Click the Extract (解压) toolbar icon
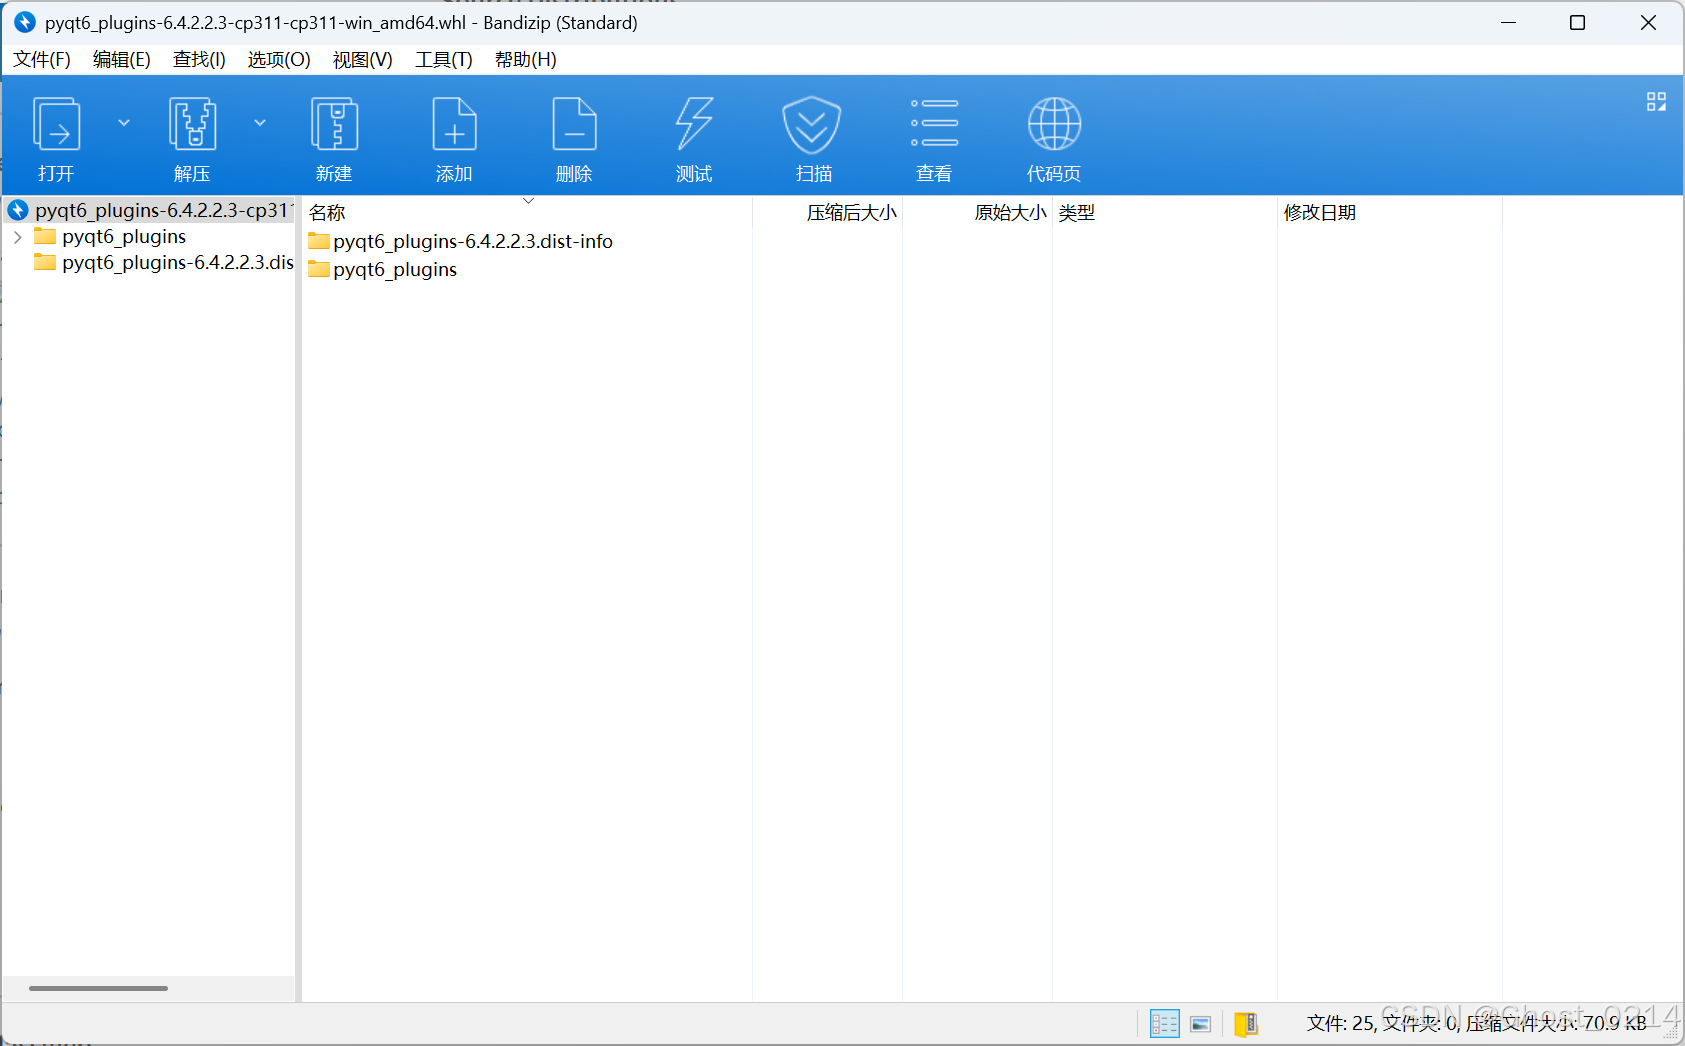Viewport: 1685px width, 1046px height. click(192, 124)
